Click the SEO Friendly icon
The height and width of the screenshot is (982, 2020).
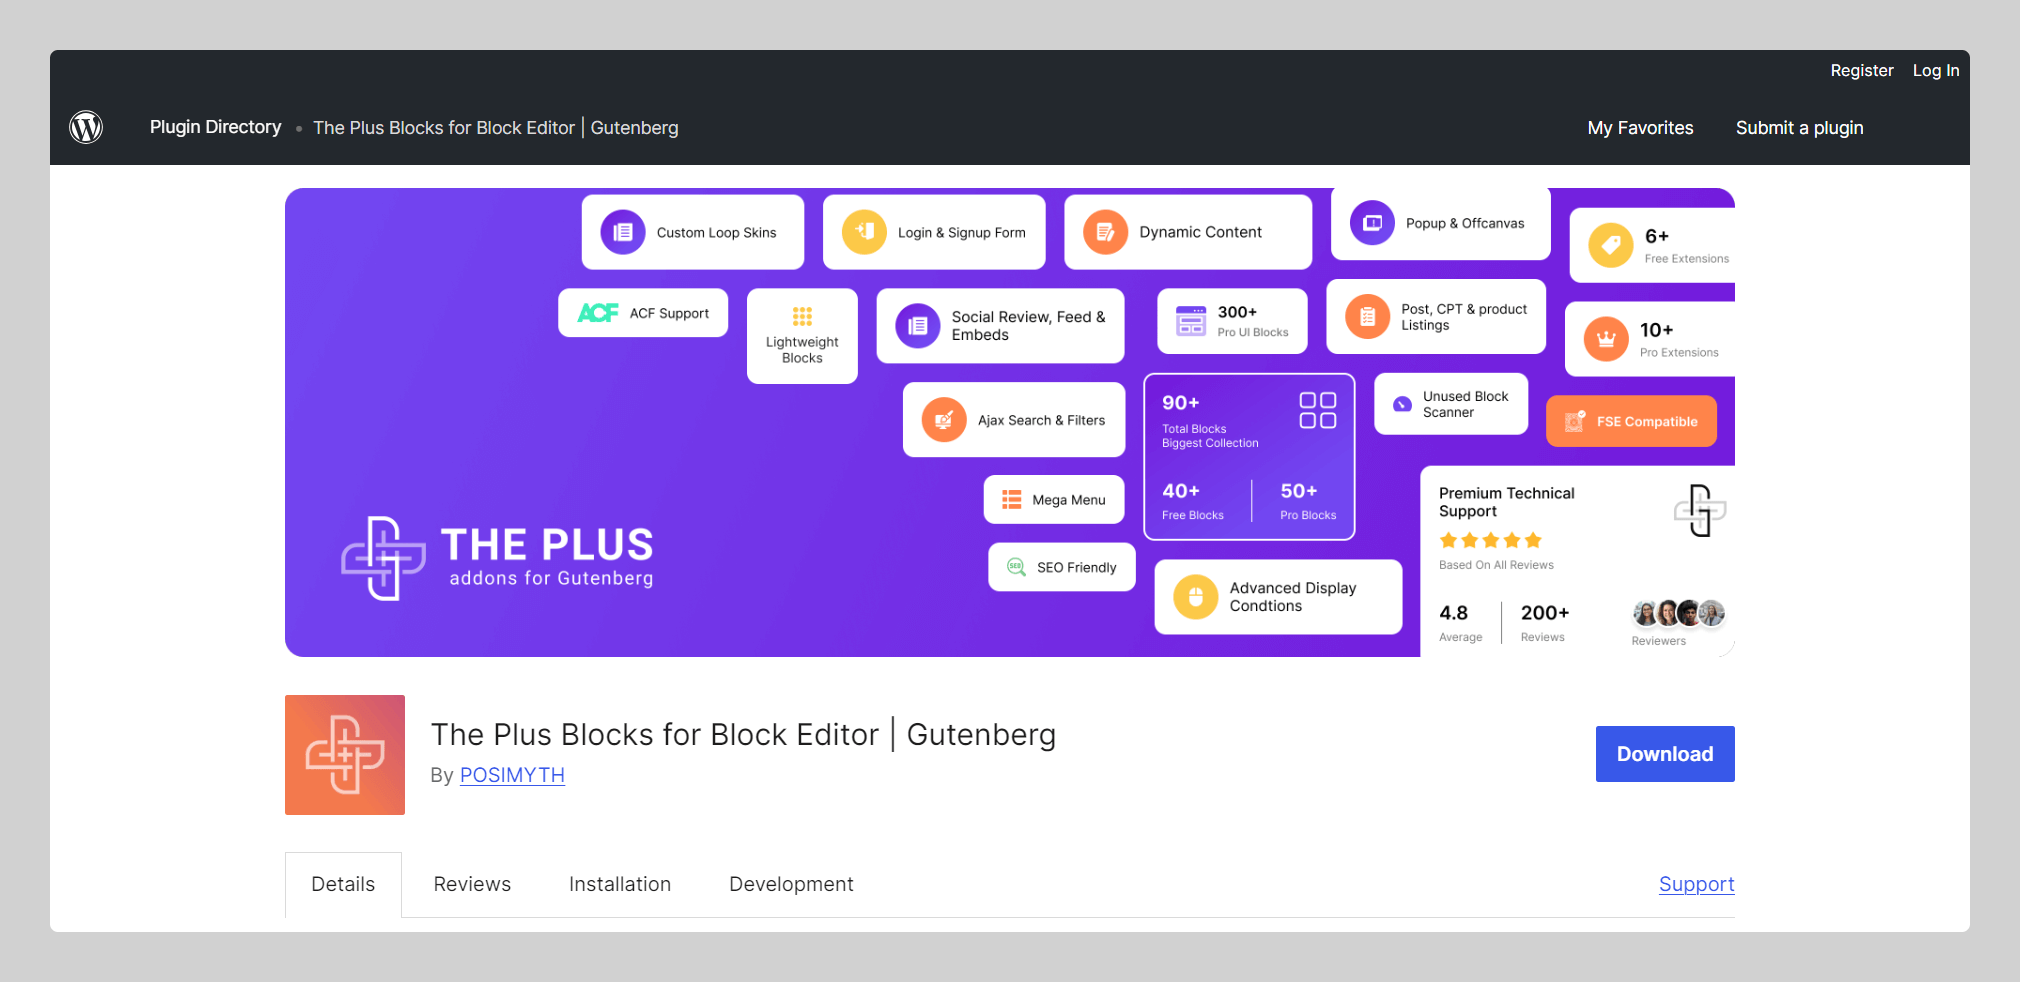tap(1016, 567)
